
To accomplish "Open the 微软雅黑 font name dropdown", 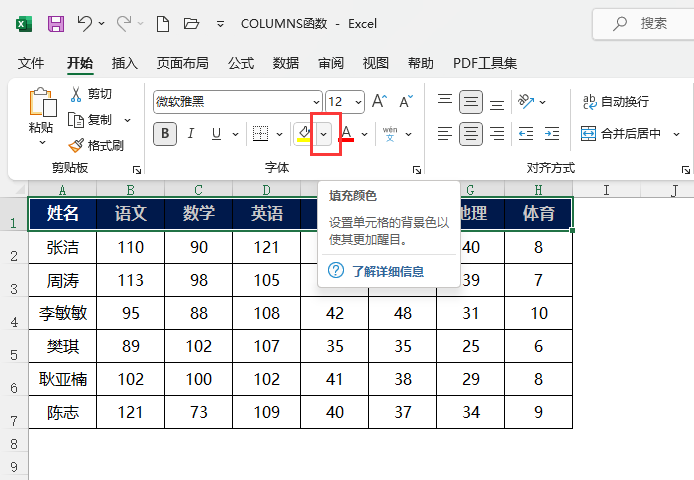I will click(x=316, y=102).
